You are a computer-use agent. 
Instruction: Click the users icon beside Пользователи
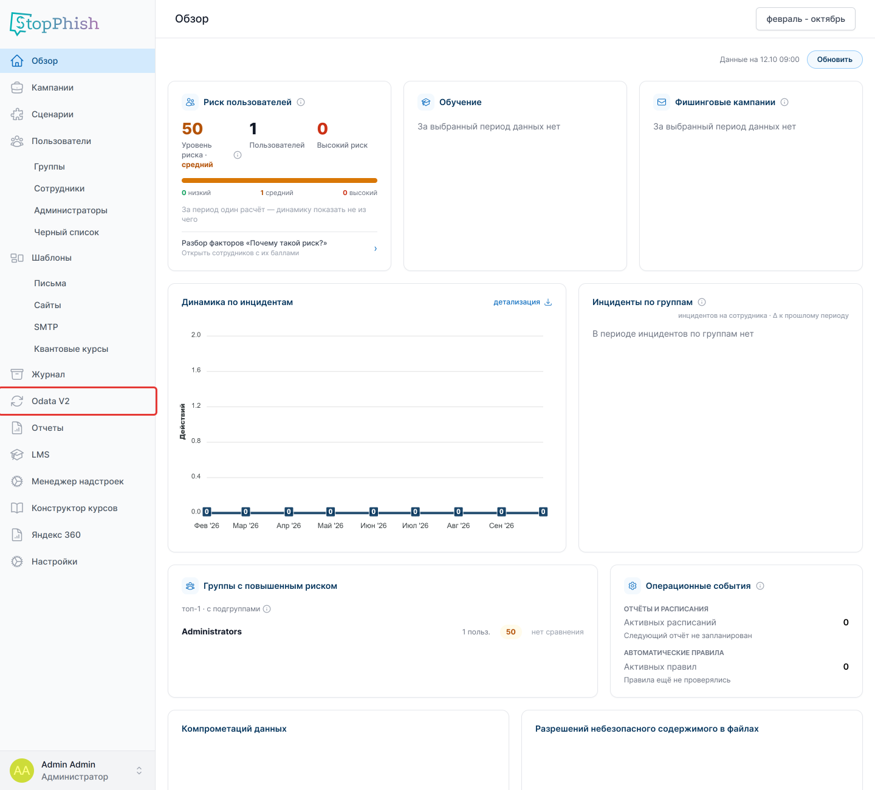tap(17, 141)
